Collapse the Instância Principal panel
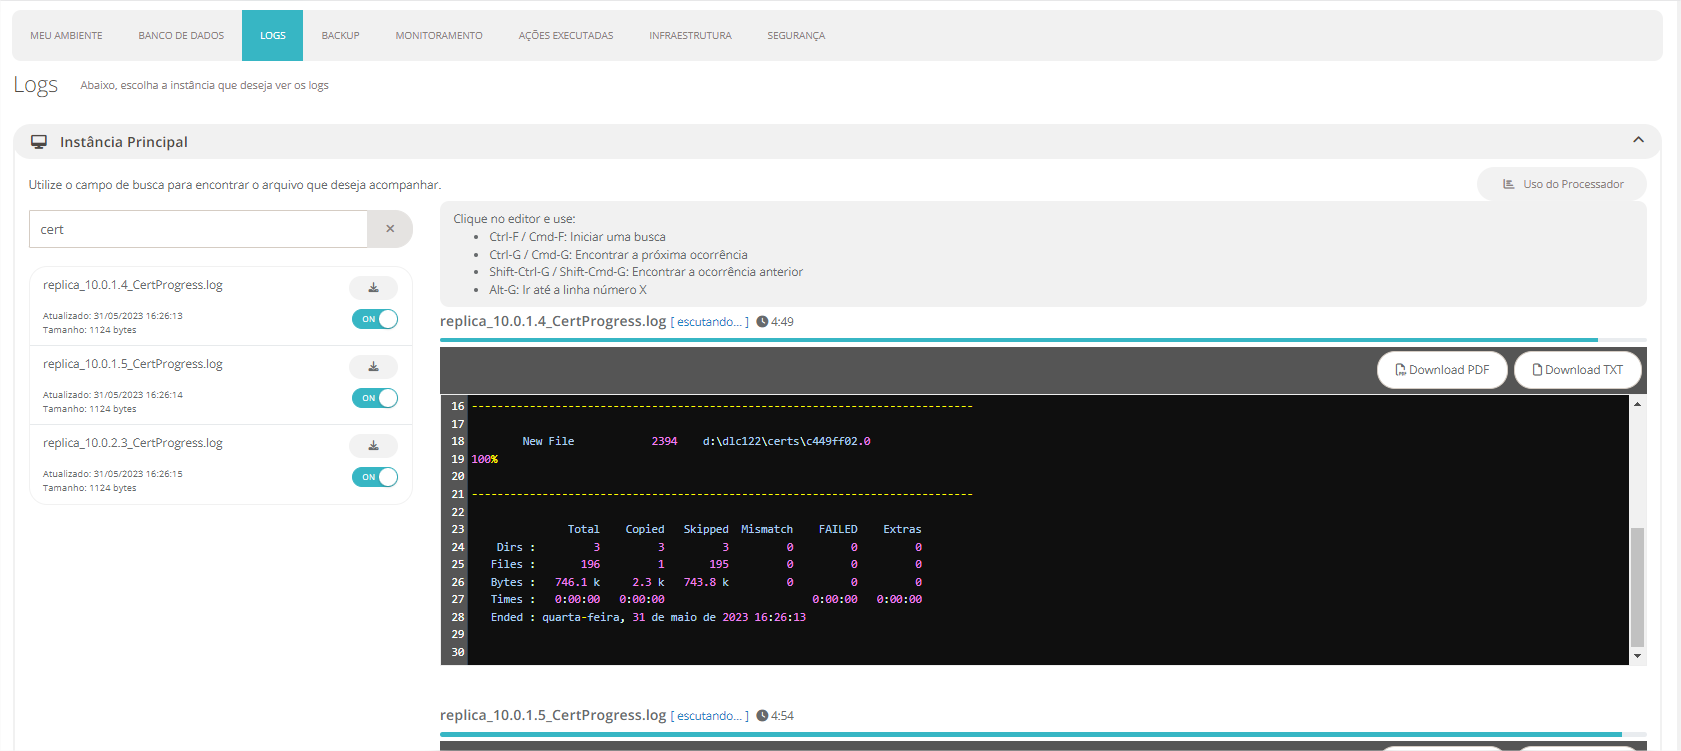 tap(1638, 140)
